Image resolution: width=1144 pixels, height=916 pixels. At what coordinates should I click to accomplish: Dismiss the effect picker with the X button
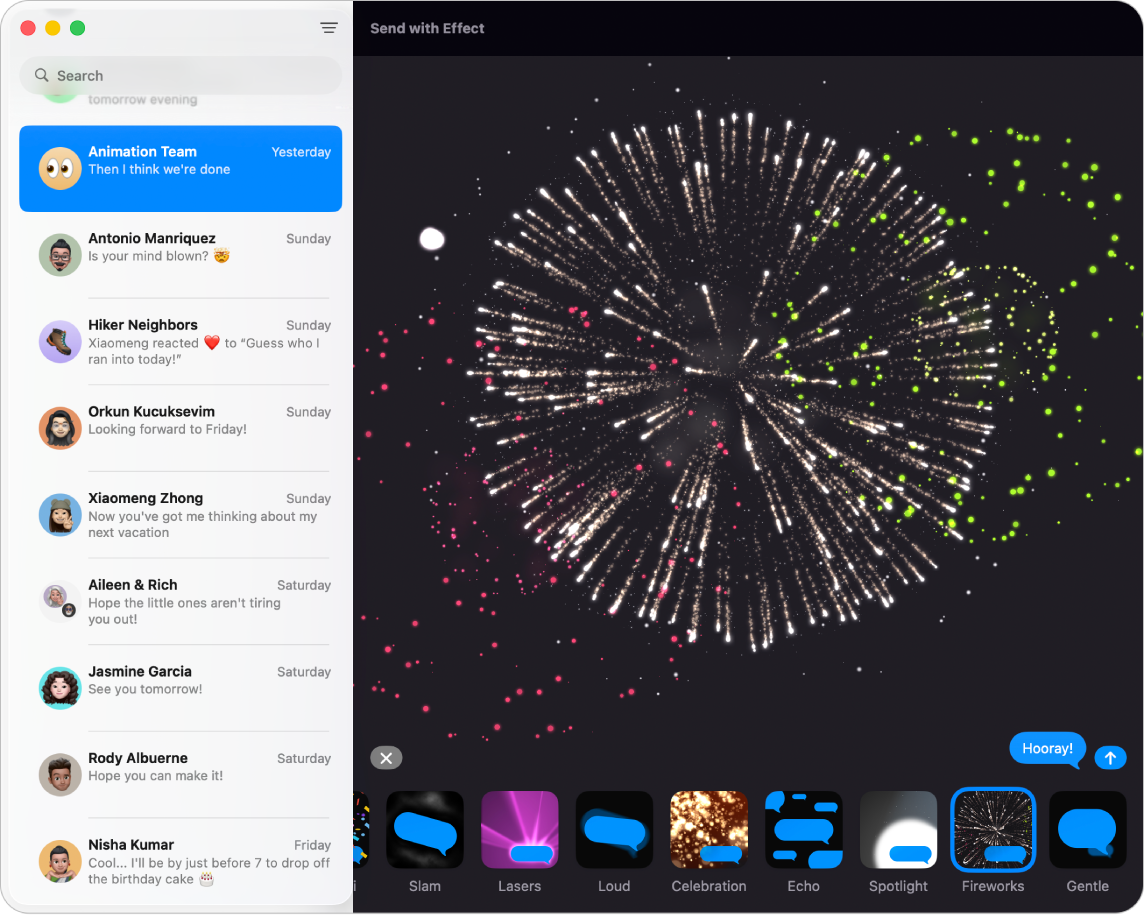[386, 757]
